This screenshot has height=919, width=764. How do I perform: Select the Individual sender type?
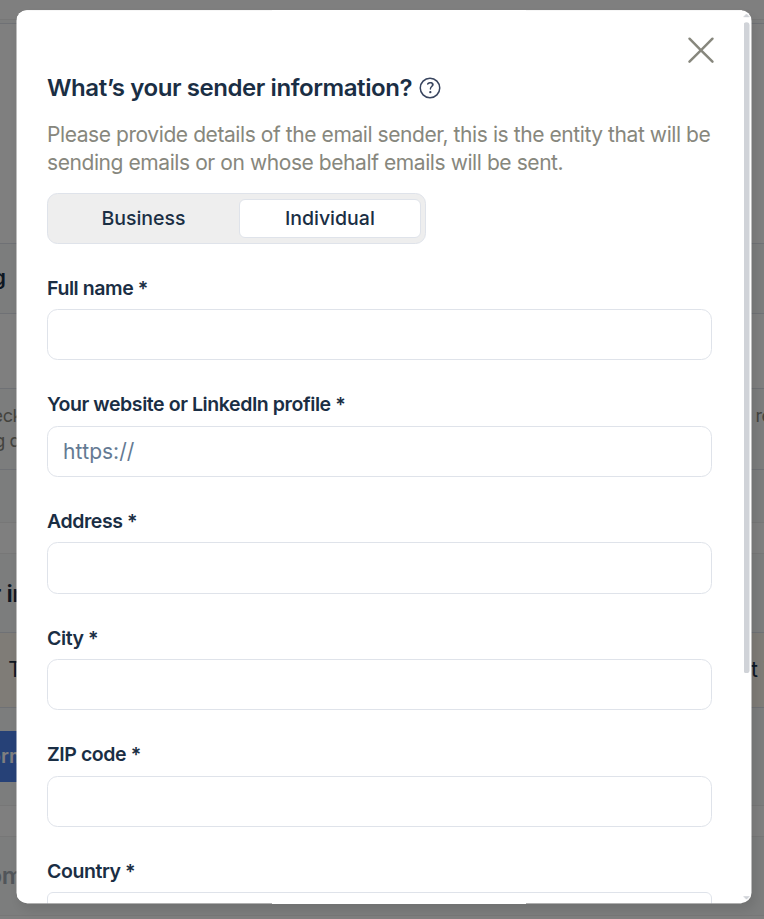click(x=330, y=218)
